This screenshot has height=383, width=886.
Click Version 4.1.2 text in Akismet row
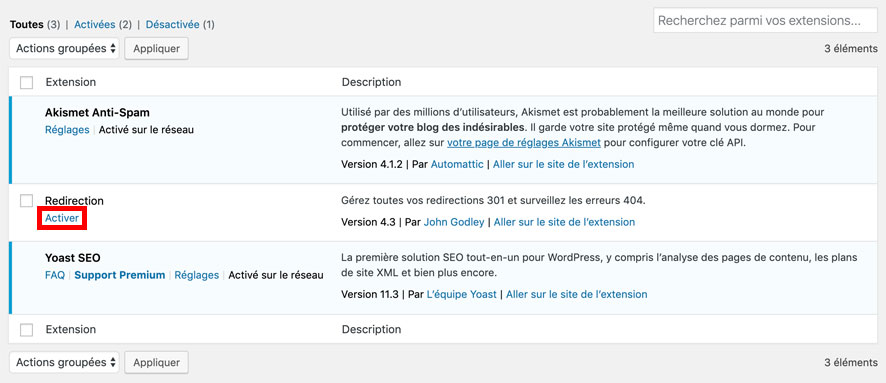[x=372, y=164]
